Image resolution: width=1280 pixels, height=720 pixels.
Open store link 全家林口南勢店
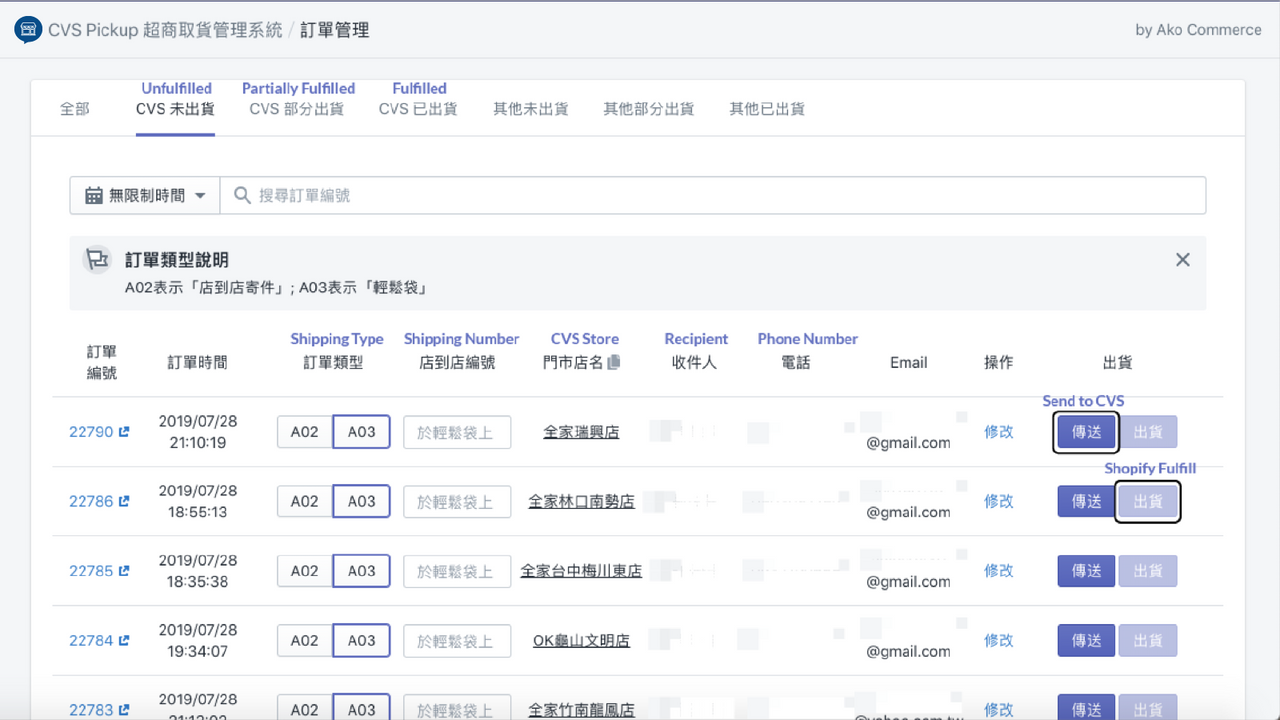click(x=581, y=502)
